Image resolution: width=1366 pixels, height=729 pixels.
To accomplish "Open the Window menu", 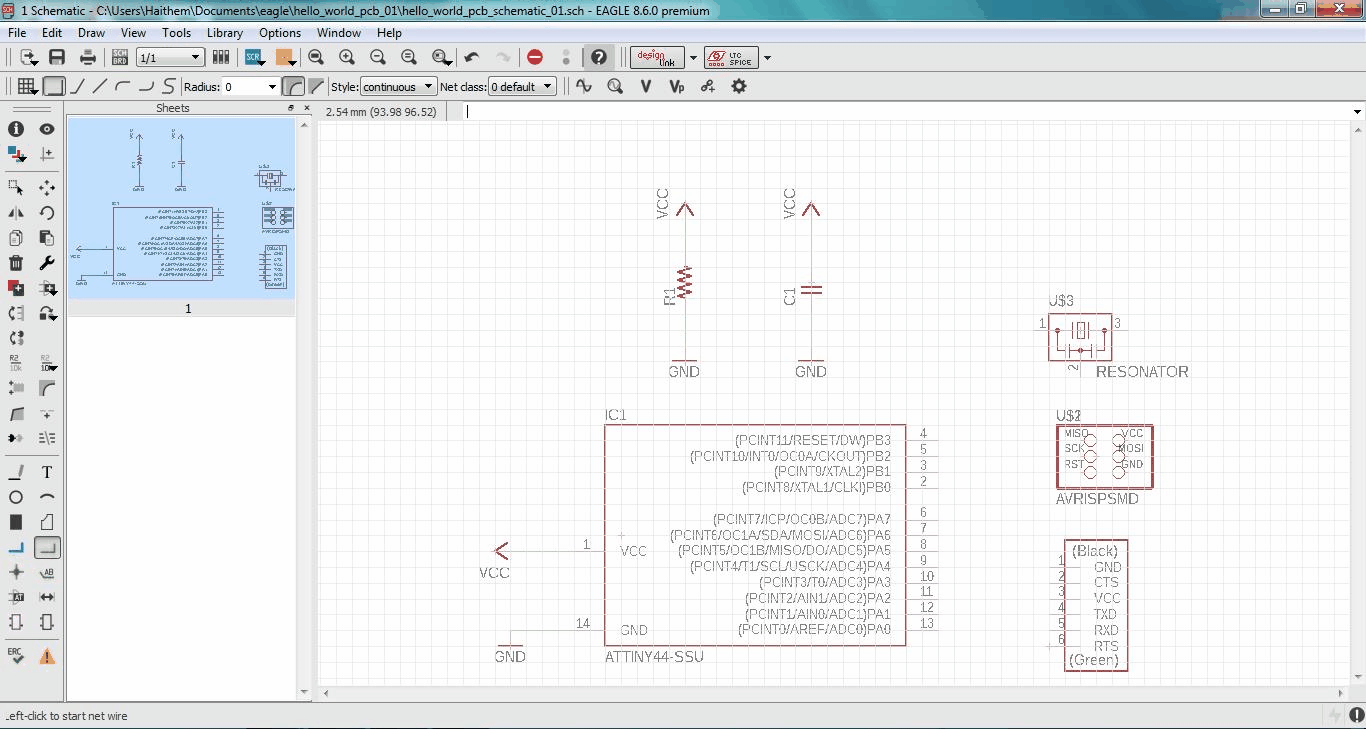I will click(339, 32).
